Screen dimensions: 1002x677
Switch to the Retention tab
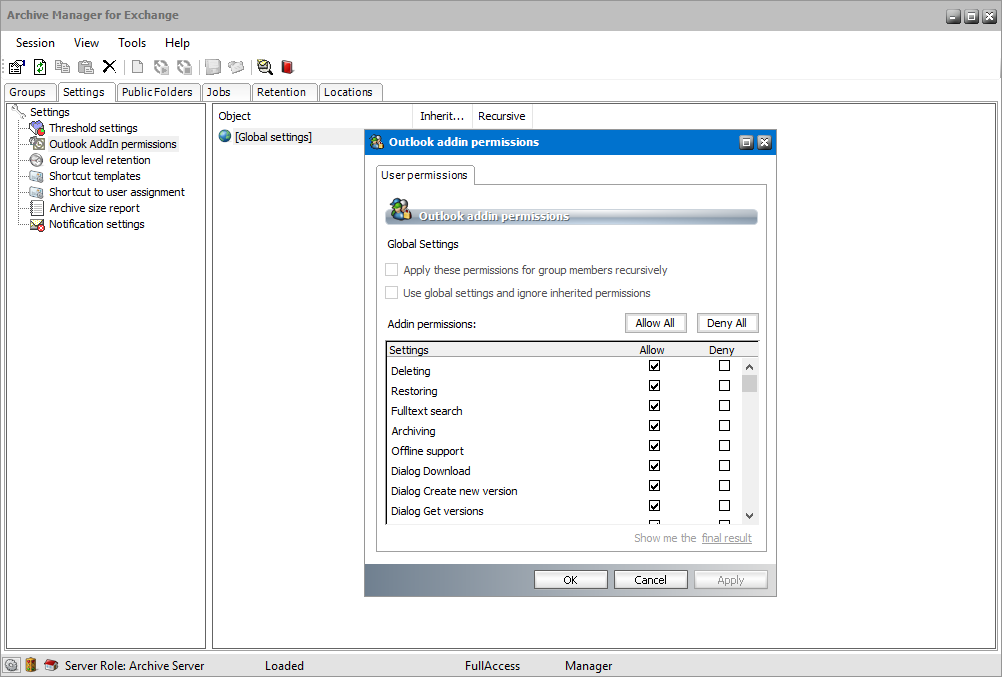point(282,92)
